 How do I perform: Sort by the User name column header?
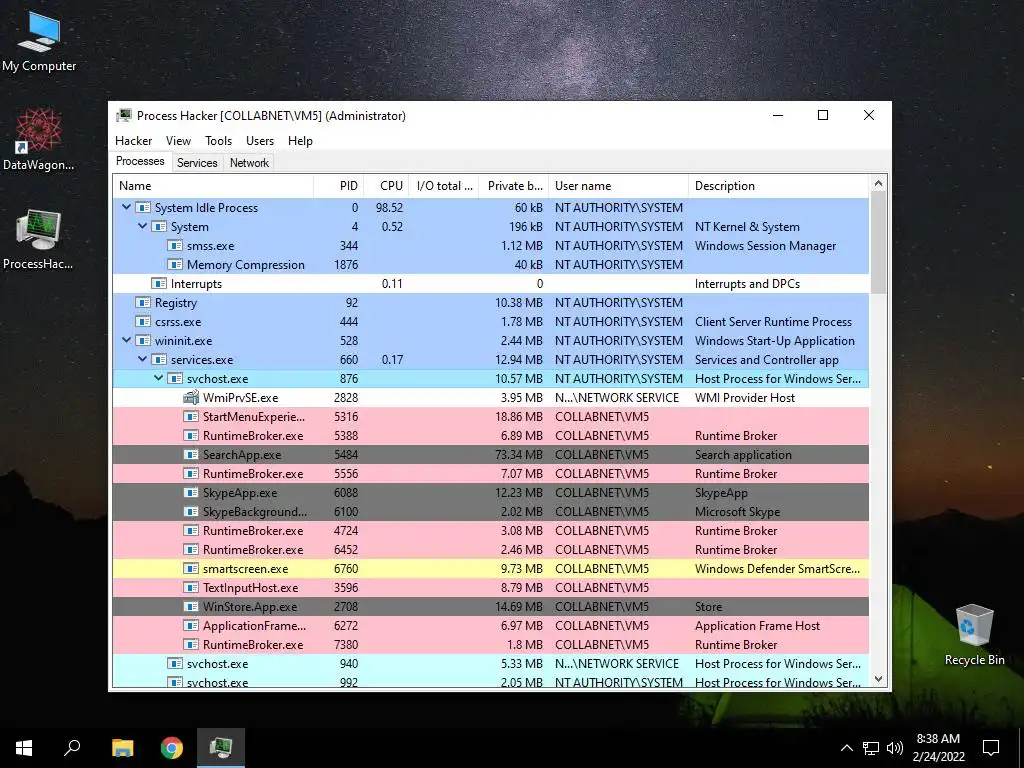coord(618,186)
